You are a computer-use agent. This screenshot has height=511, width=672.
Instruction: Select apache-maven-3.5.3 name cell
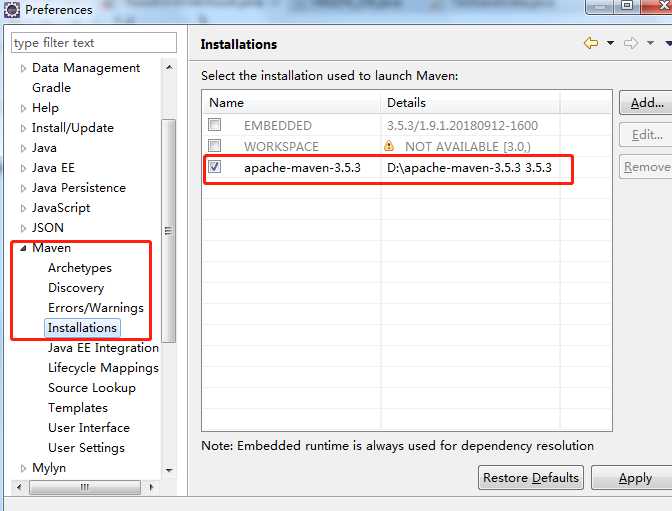302,168
